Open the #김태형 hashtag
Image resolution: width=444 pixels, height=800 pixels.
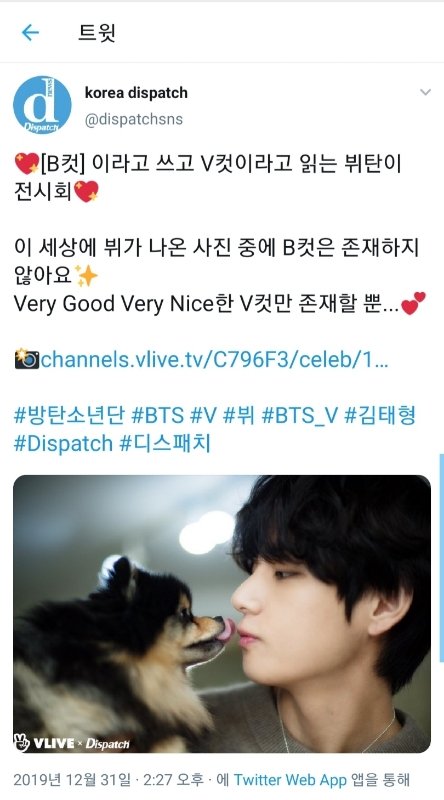[380, 415]
